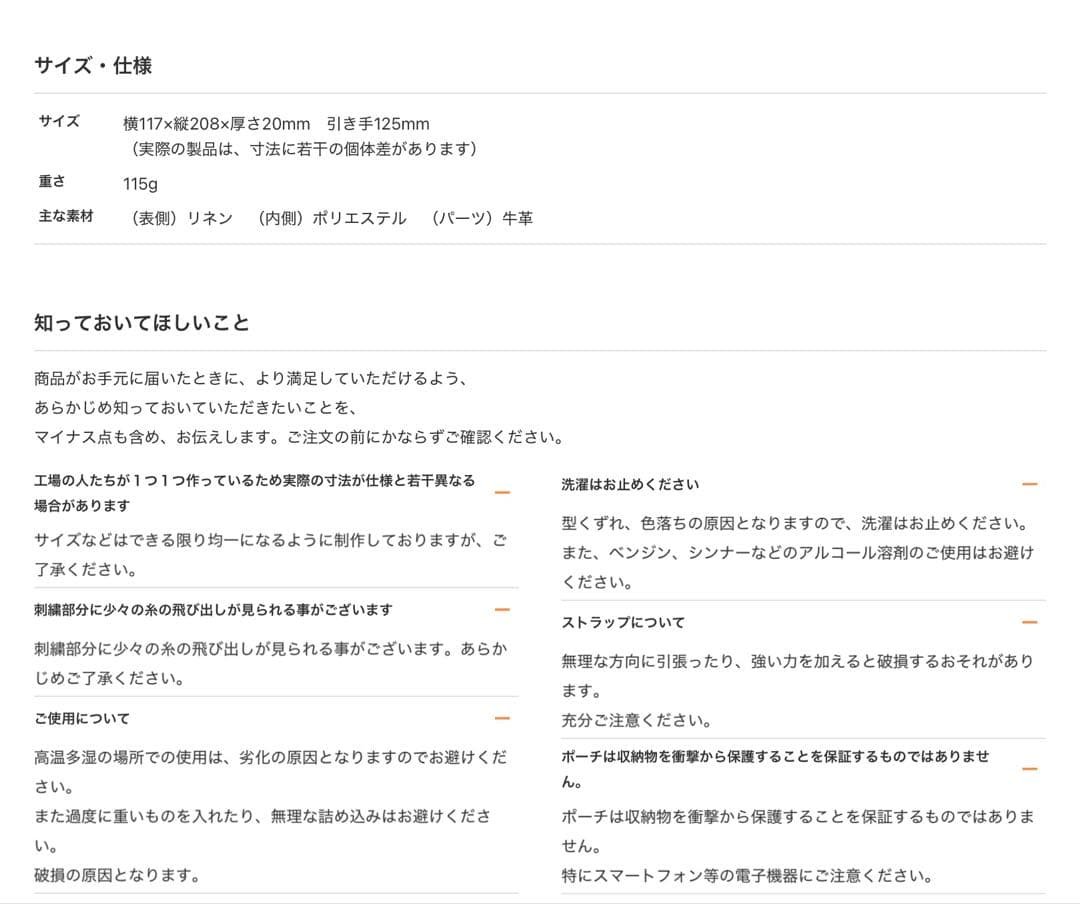The height and width of the screenshot is (904, 1080).
Task: Click the 115g weight value
Action: 140,185
